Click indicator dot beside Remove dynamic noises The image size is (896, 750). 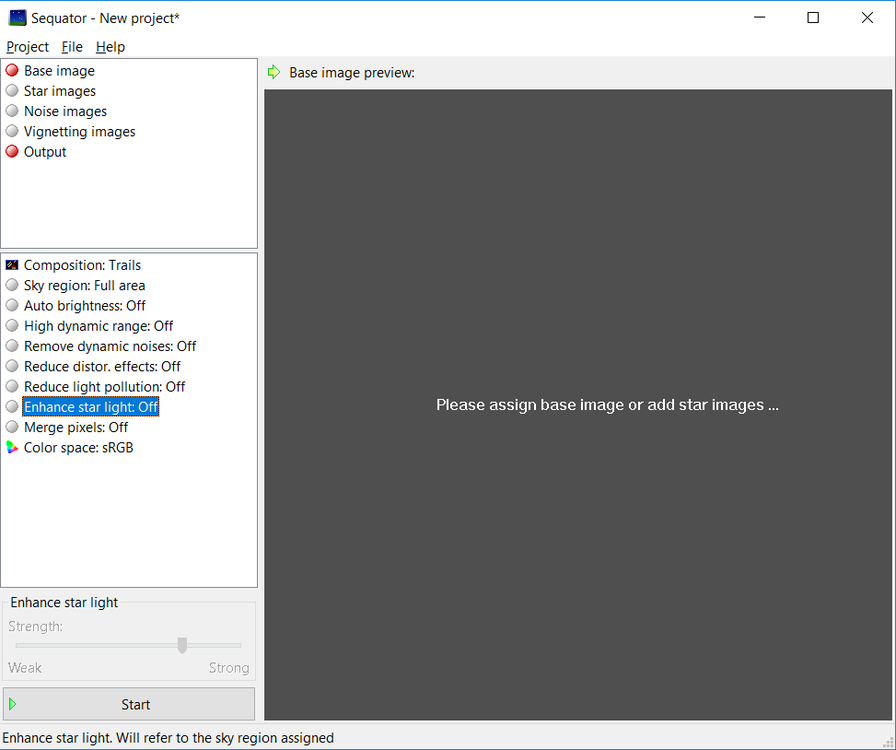(x=12, y=346)
